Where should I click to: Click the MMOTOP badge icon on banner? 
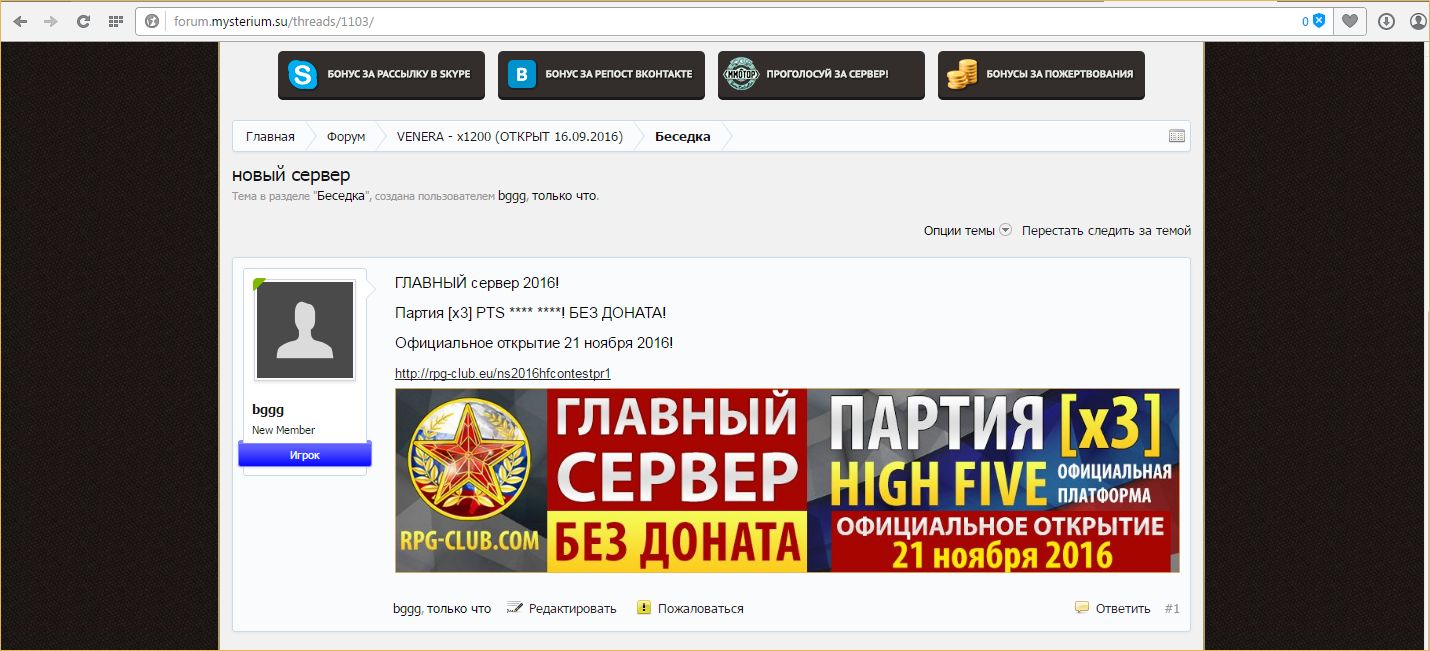742,75
